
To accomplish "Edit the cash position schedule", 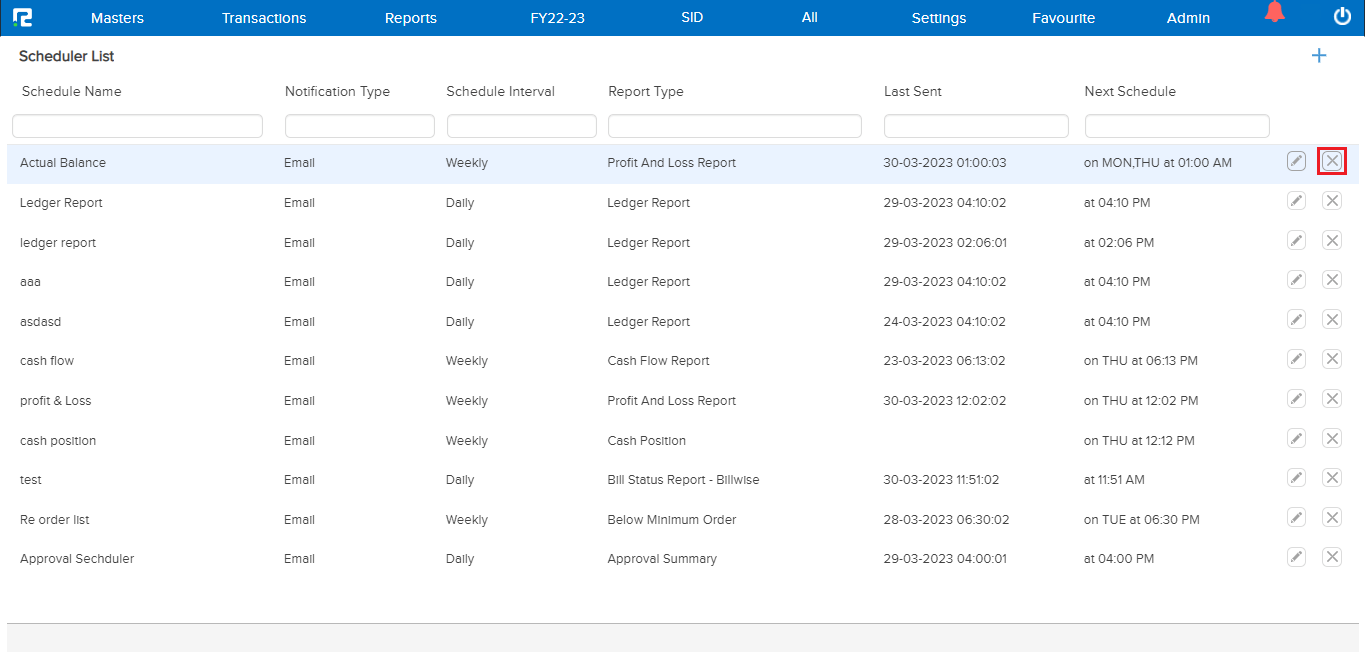I will [1296, 438].
